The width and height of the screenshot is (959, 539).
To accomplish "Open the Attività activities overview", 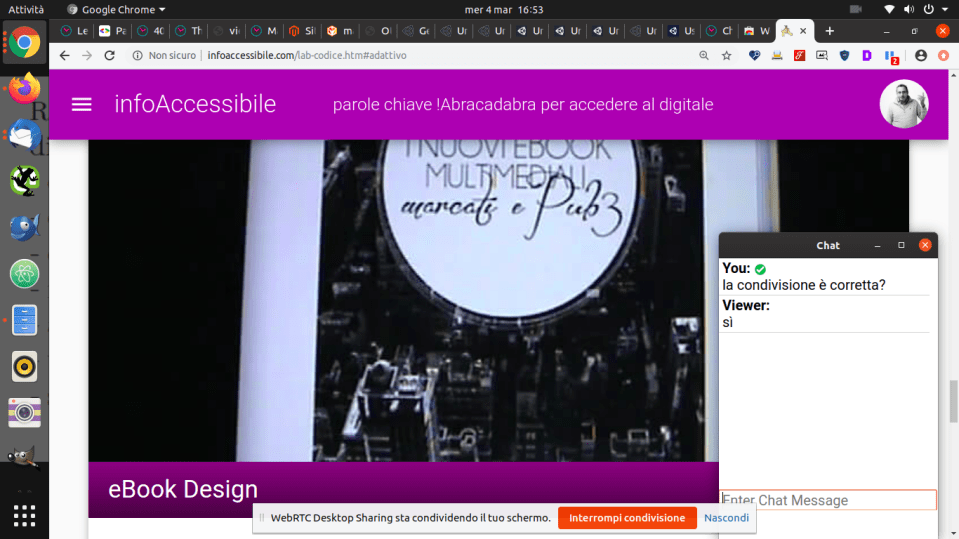I will (x=24, y=9).
